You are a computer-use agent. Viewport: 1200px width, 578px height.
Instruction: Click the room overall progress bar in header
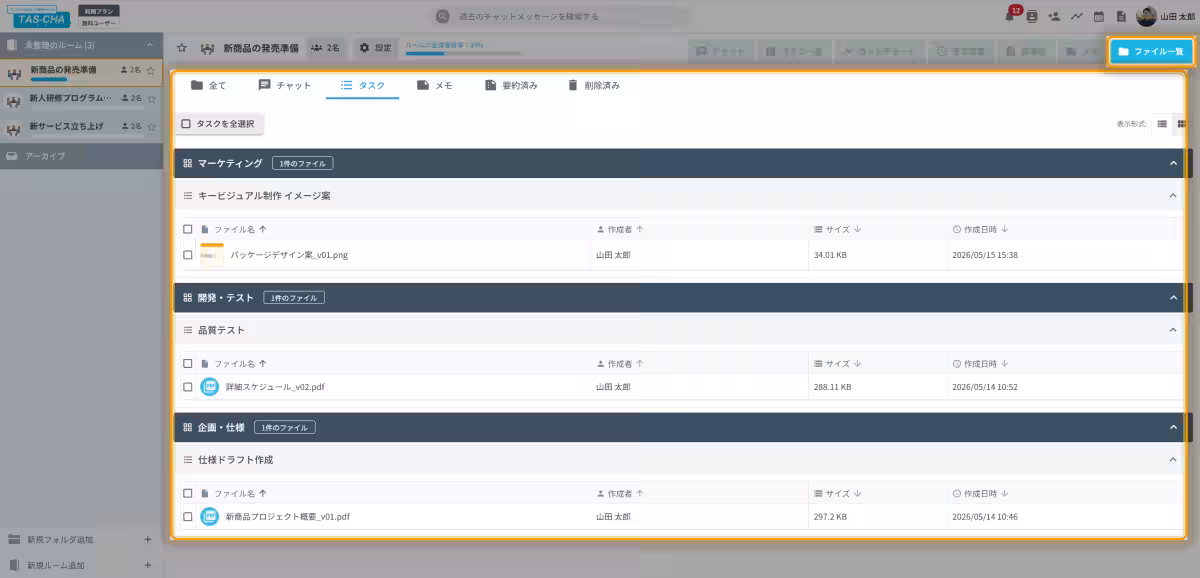[465, 54]
